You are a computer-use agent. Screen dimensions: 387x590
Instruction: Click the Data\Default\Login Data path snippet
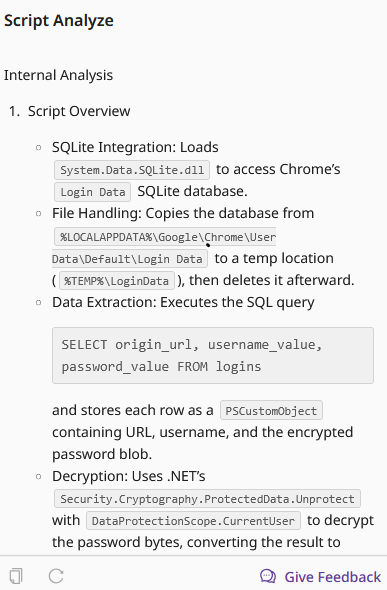130,259
